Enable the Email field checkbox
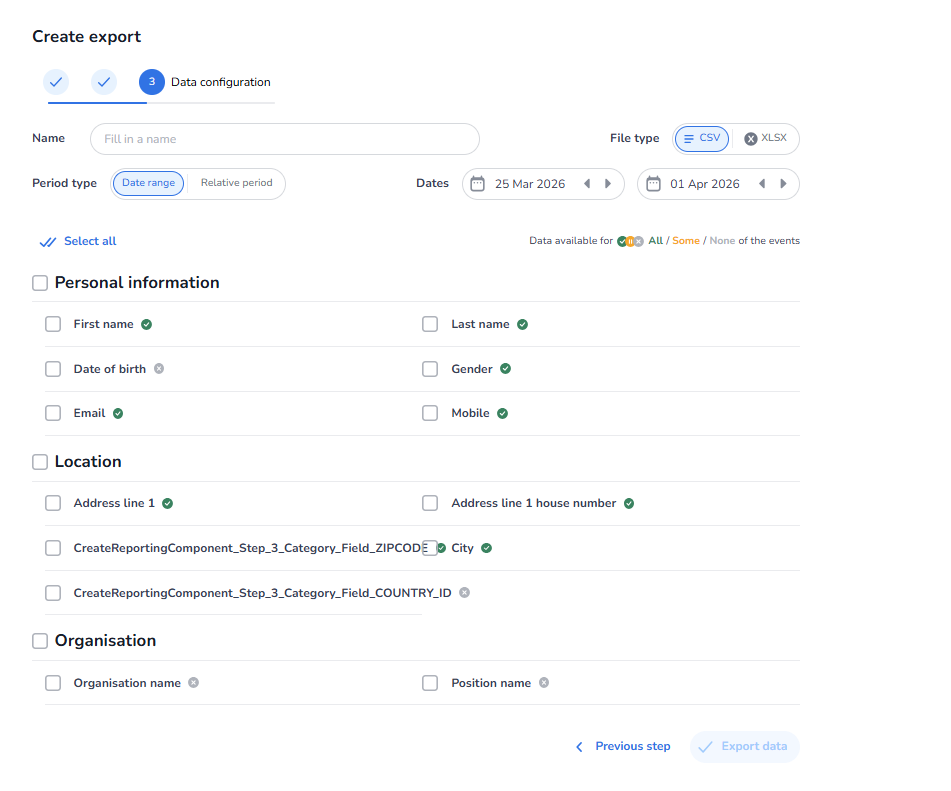Image resolution: width=951 pixels, height=791 pixels. (x=53, y=413)
